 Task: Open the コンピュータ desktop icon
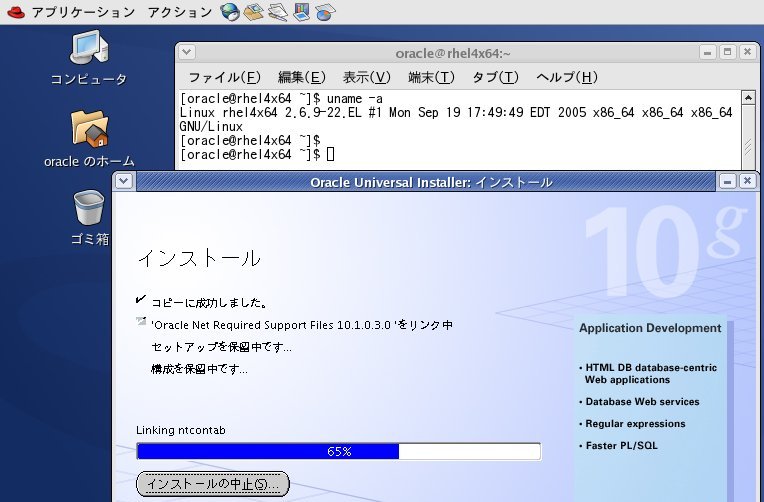[88, 48]
